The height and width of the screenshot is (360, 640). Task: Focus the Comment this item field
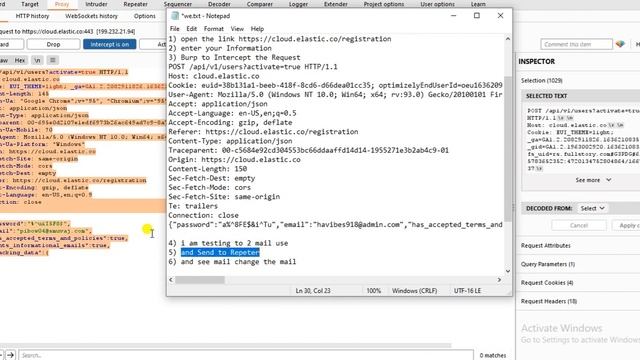point(576,44)
